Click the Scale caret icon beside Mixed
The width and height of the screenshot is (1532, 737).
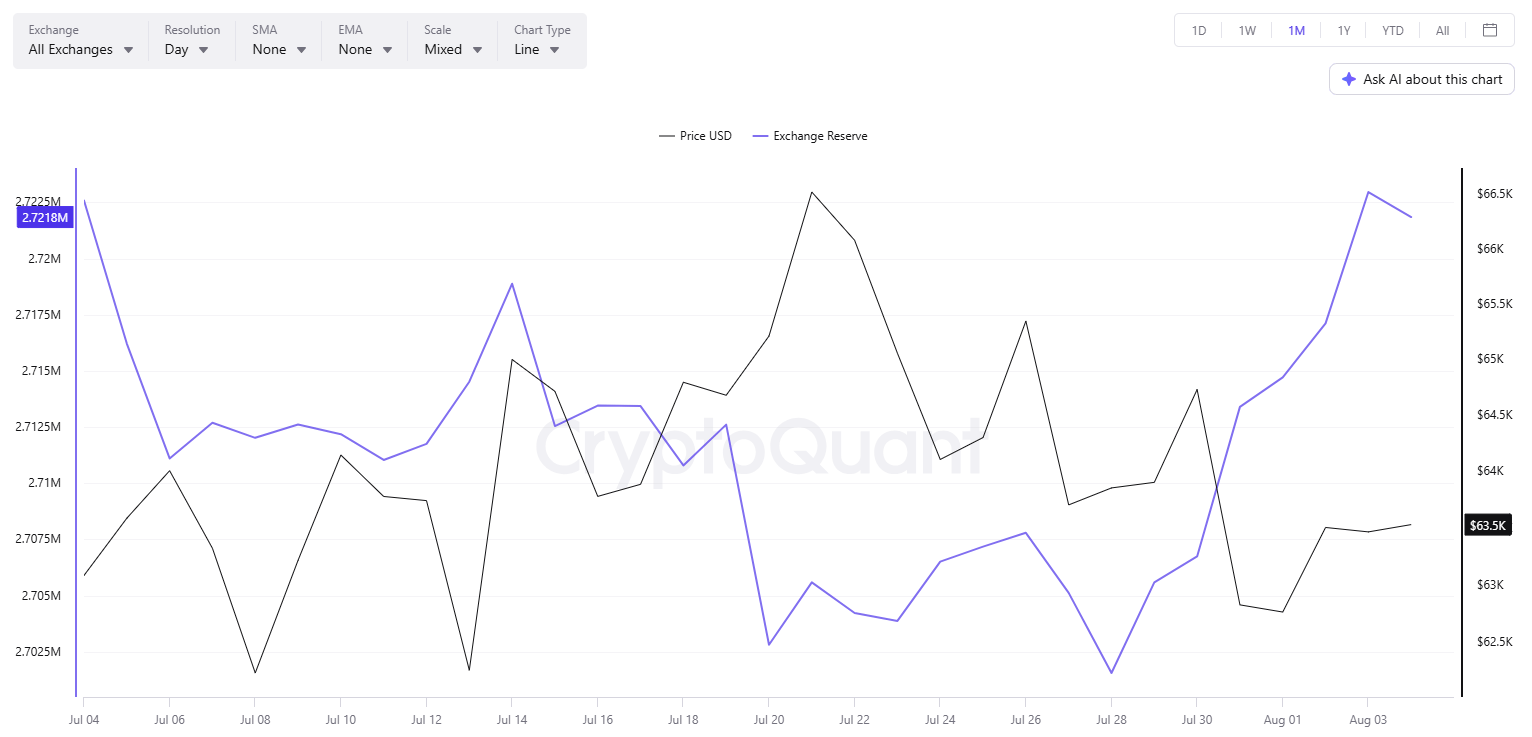pyautogui.click(x=477, y=50)
